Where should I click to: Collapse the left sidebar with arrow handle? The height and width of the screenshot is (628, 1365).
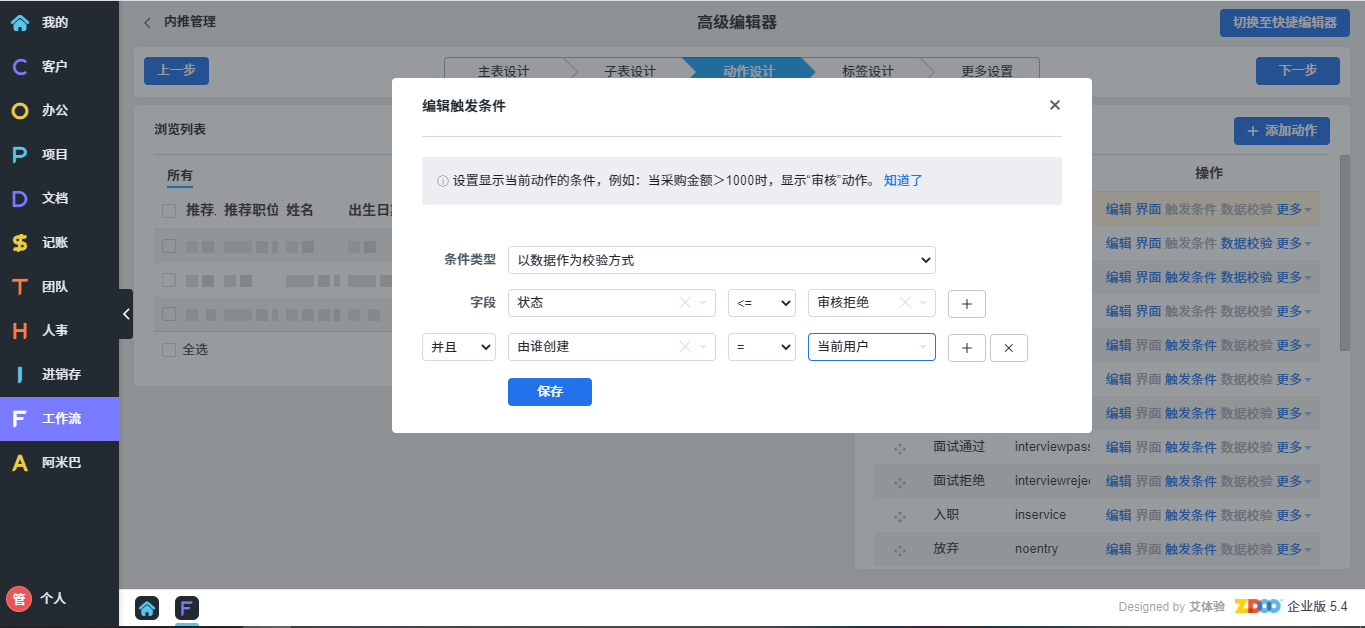tap(126, 314)
